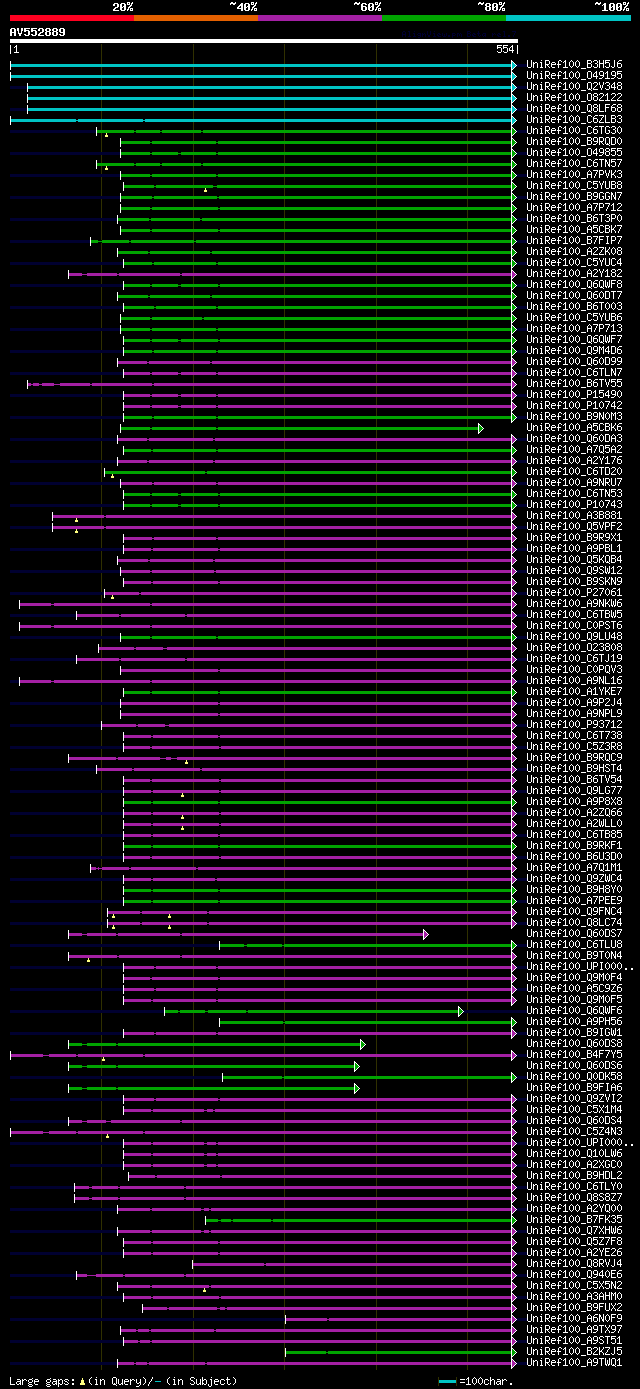Screen dimensions: 640x1389
Task: Click the arrowhead ending the UniRef100_Q60DS7 bar
Action: point(426,934)
